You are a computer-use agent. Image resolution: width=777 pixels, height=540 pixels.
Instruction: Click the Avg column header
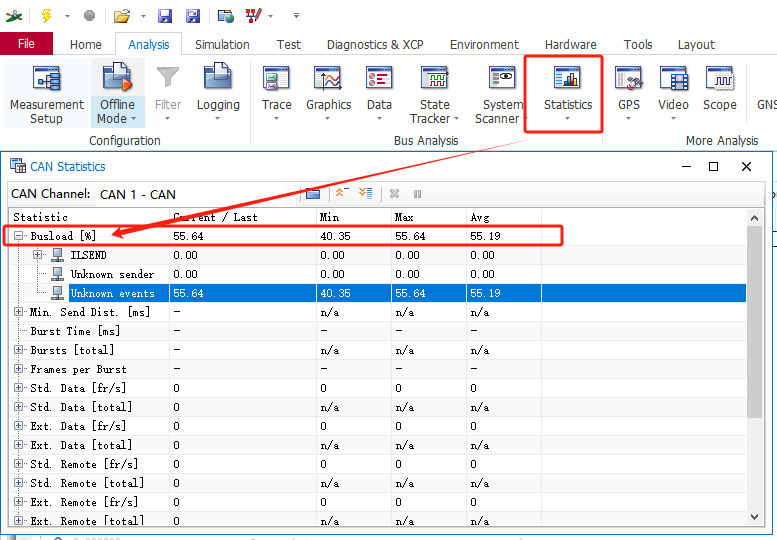pyautogui.click(x=503, y=217)
